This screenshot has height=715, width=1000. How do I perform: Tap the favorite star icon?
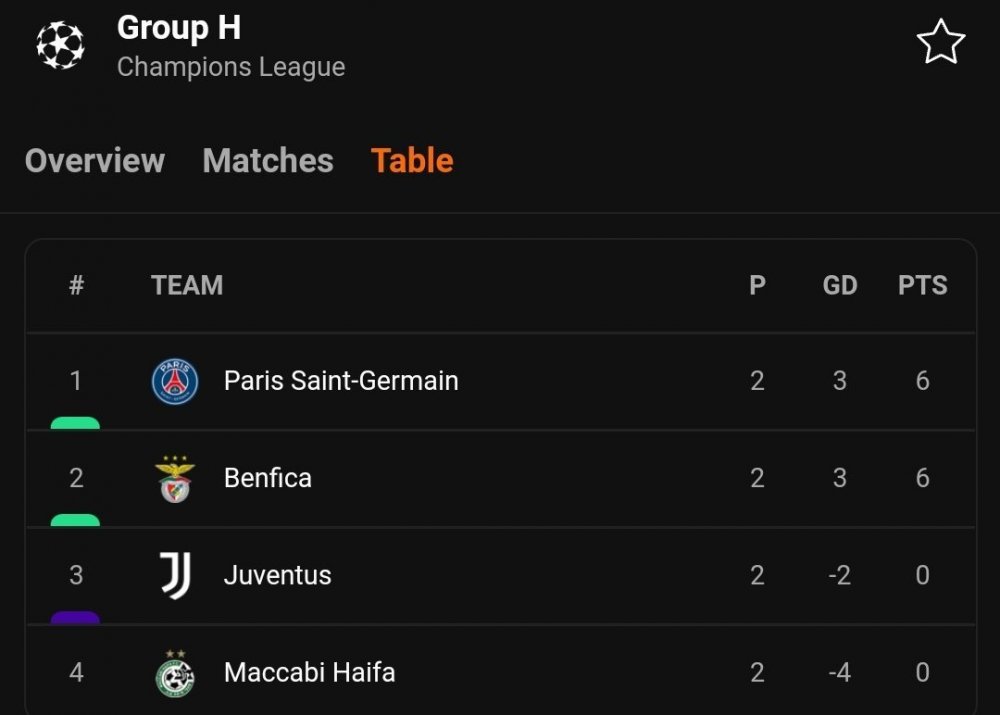pyautogui.click(x=941, y=41)
